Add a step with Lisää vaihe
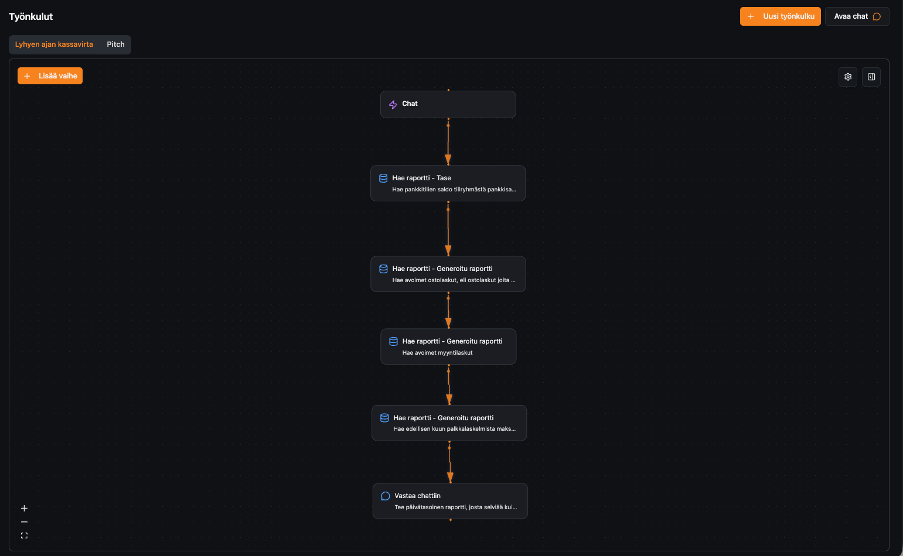Viewport: 904px width, 556px height. click(x=50, y=76)
